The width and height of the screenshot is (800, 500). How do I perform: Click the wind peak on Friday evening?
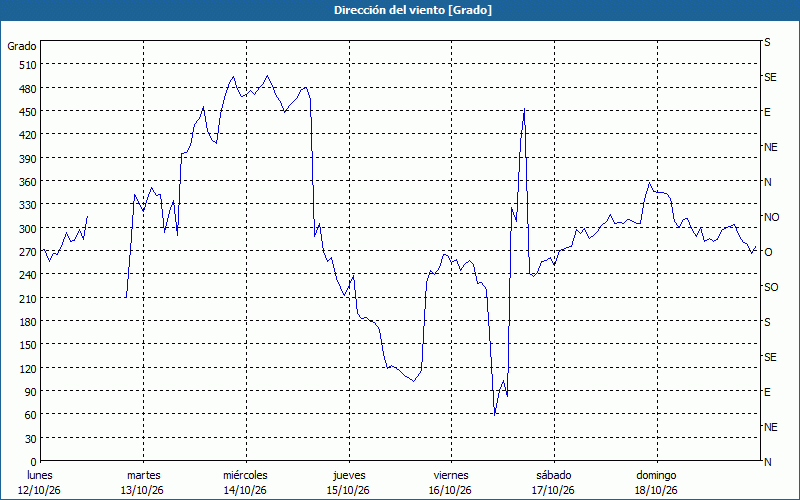(x=524, y=109)
